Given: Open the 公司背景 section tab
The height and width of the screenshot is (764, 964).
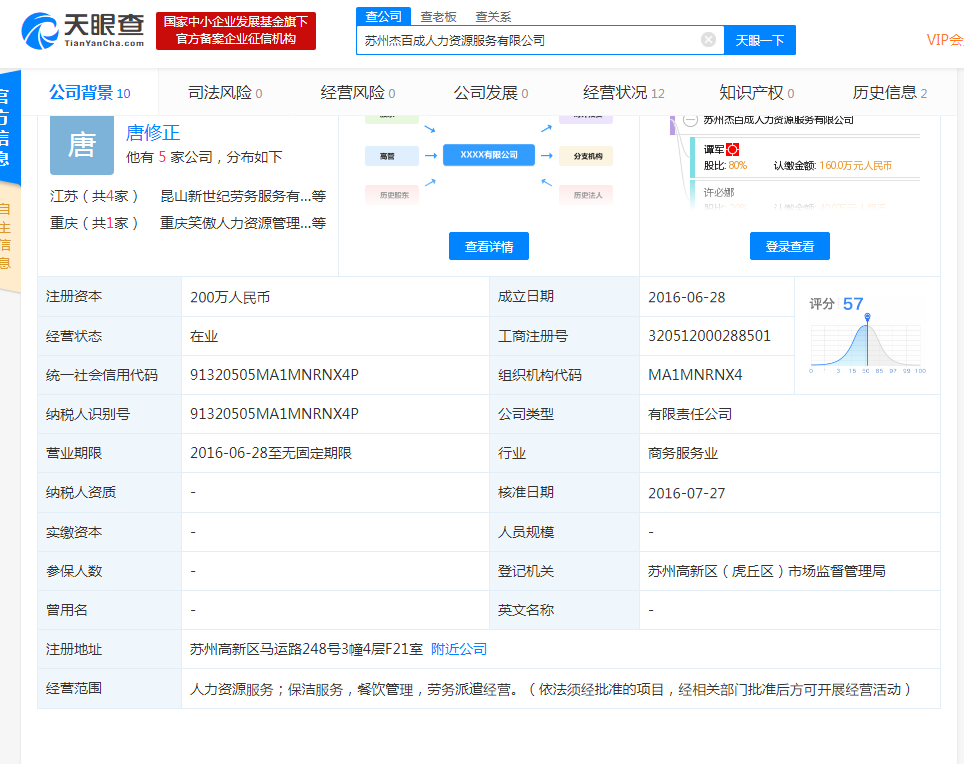Looking at the screenshot, I should click(90, 93).
